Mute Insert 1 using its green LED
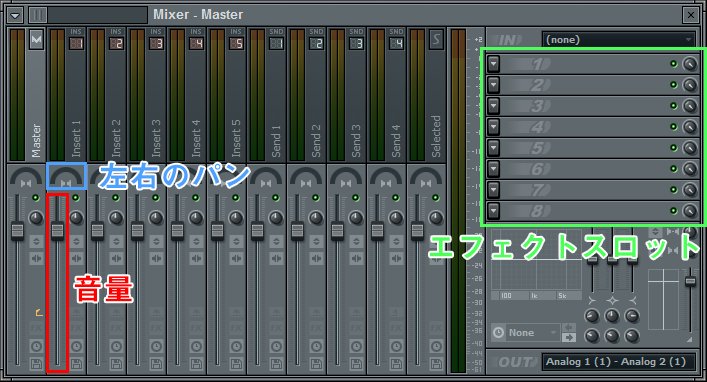 click(x=76, y=198)
